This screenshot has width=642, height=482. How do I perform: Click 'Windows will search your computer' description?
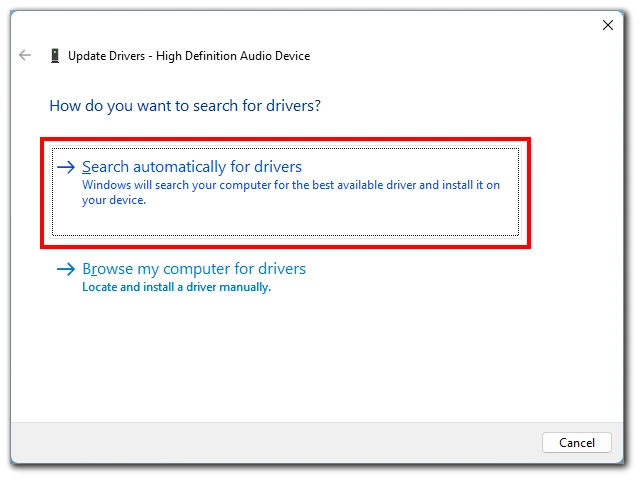(291, 192)
